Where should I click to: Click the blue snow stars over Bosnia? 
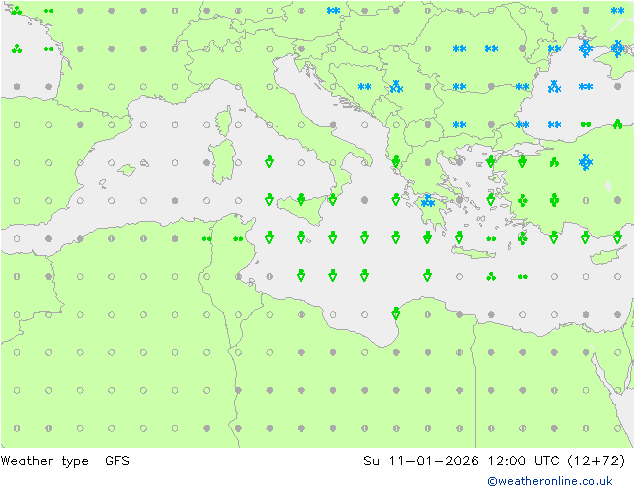pyautogui.click(x=364, y=87)
